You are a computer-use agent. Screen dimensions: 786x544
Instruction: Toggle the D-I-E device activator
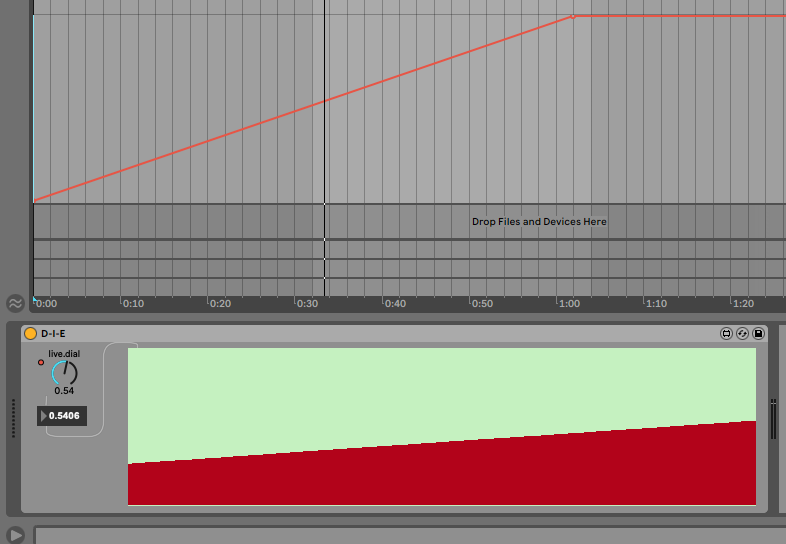point(31,333)
